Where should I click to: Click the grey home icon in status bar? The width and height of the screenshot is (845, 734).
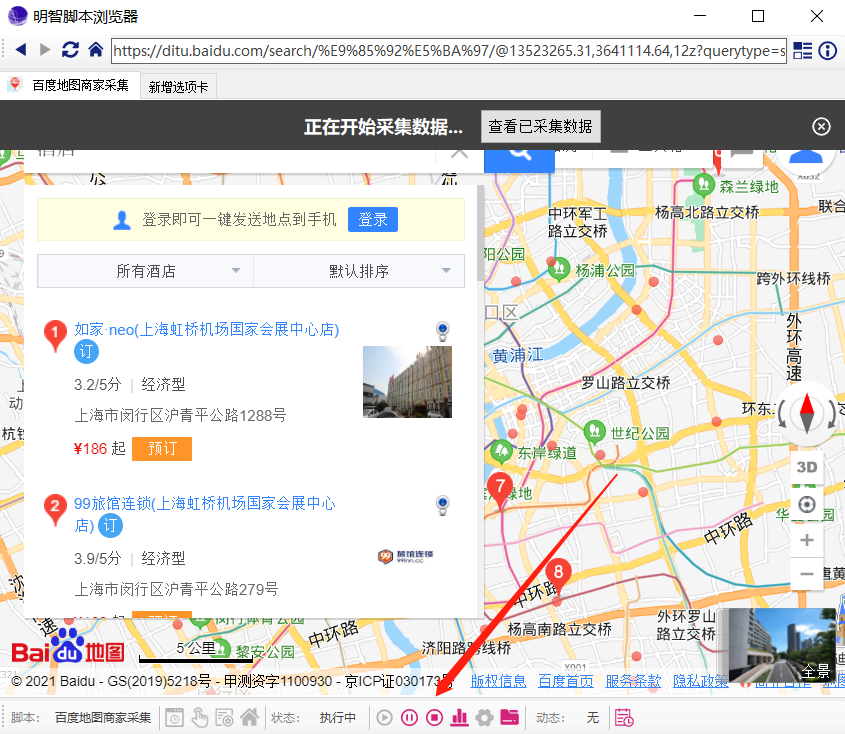249,717
